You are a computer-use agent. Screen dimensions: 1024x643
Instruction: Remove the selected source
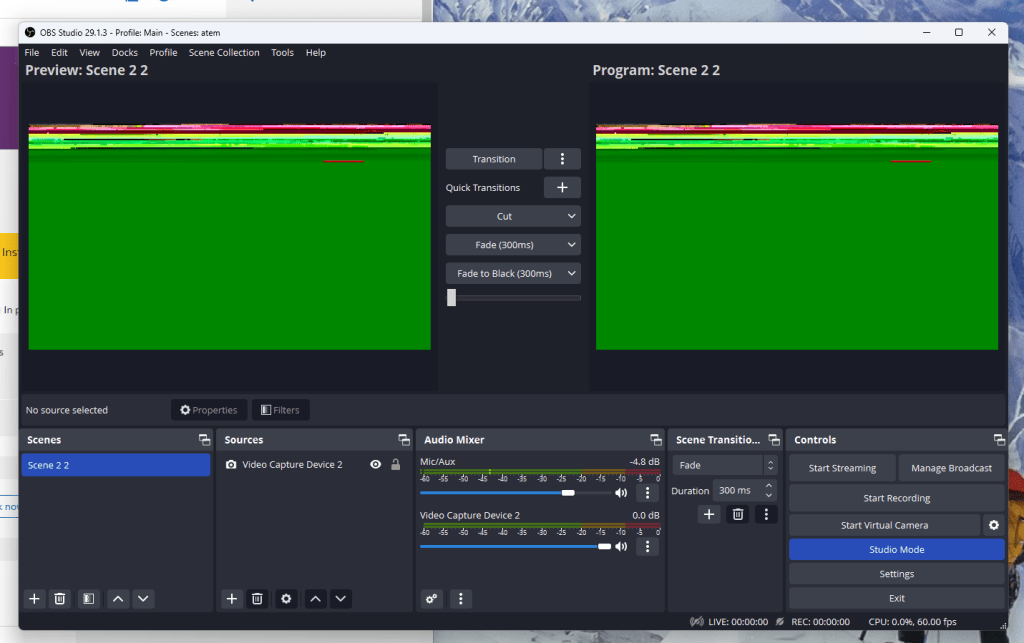coord(257,599)
